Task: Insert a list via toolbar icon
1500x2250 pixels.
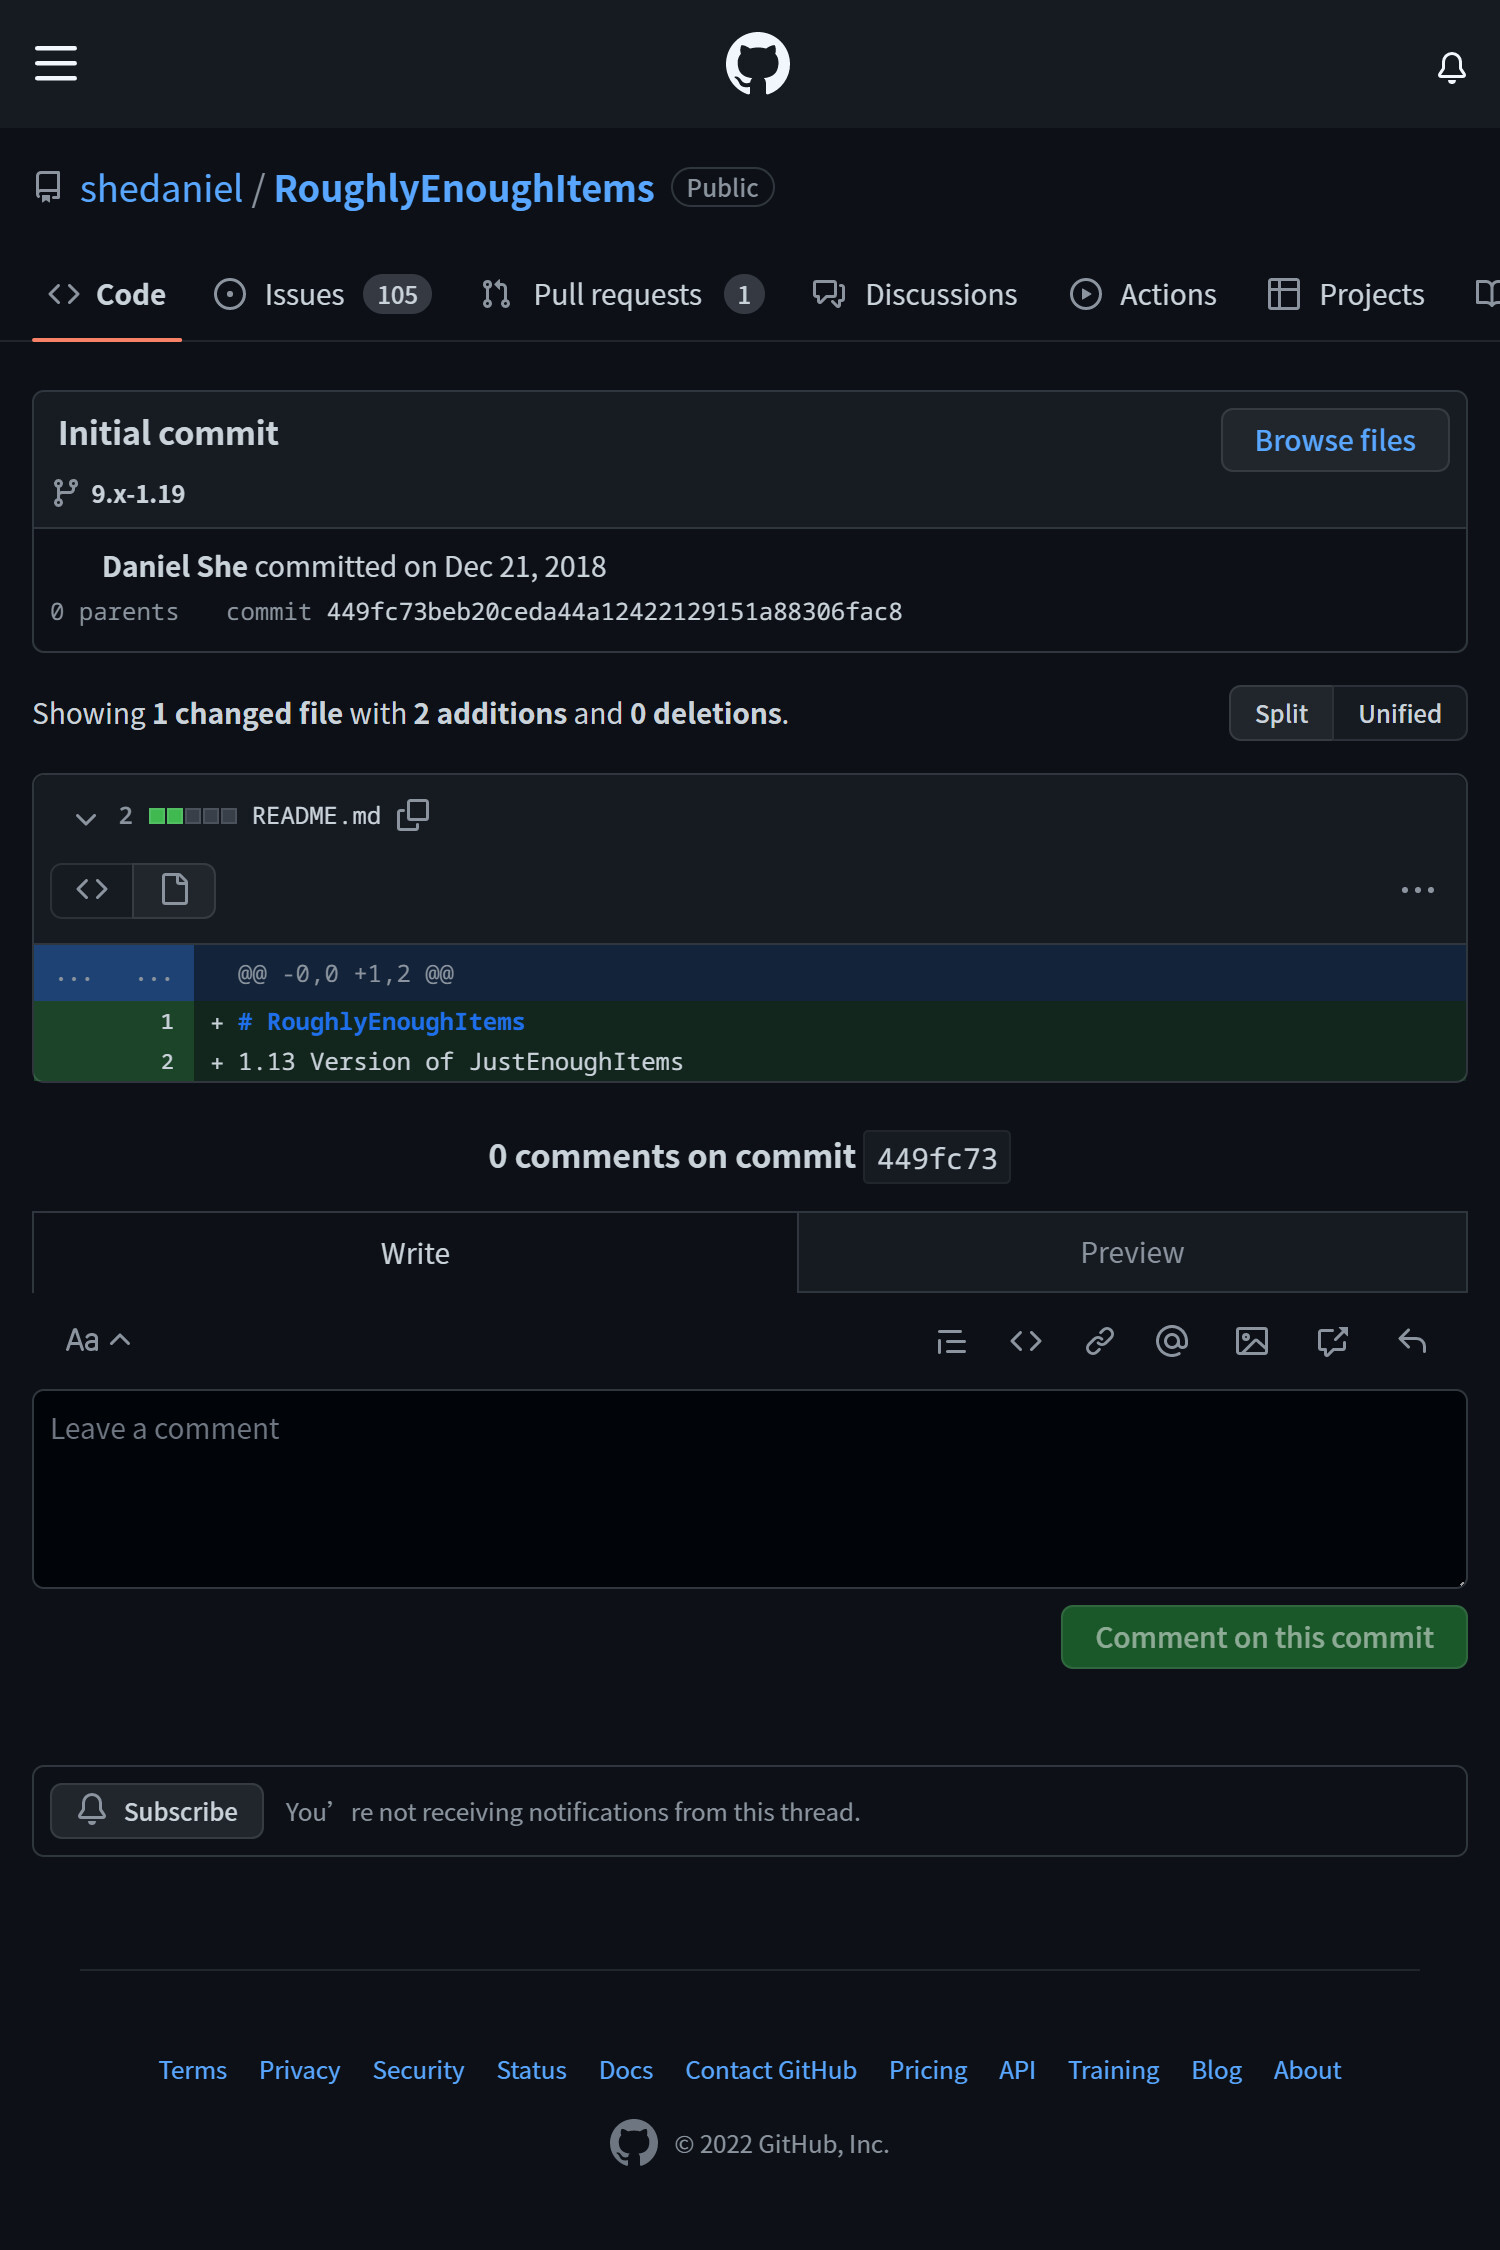Action: tap(951, 1341)
